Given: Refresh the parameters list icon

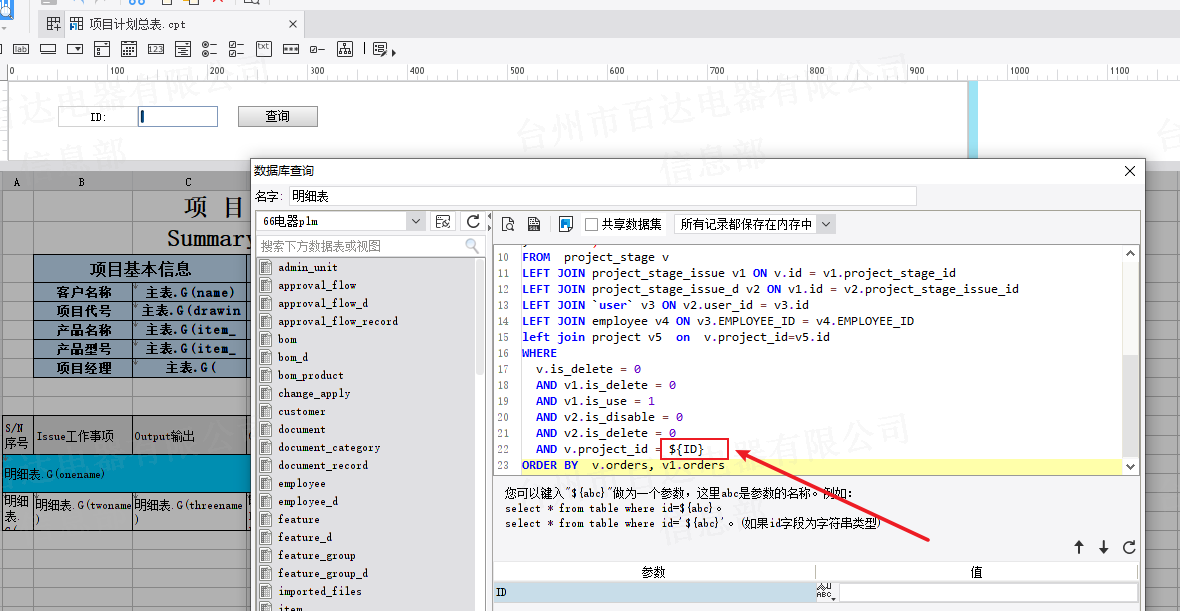Looking at the screenshot, I should (1129, 547).
